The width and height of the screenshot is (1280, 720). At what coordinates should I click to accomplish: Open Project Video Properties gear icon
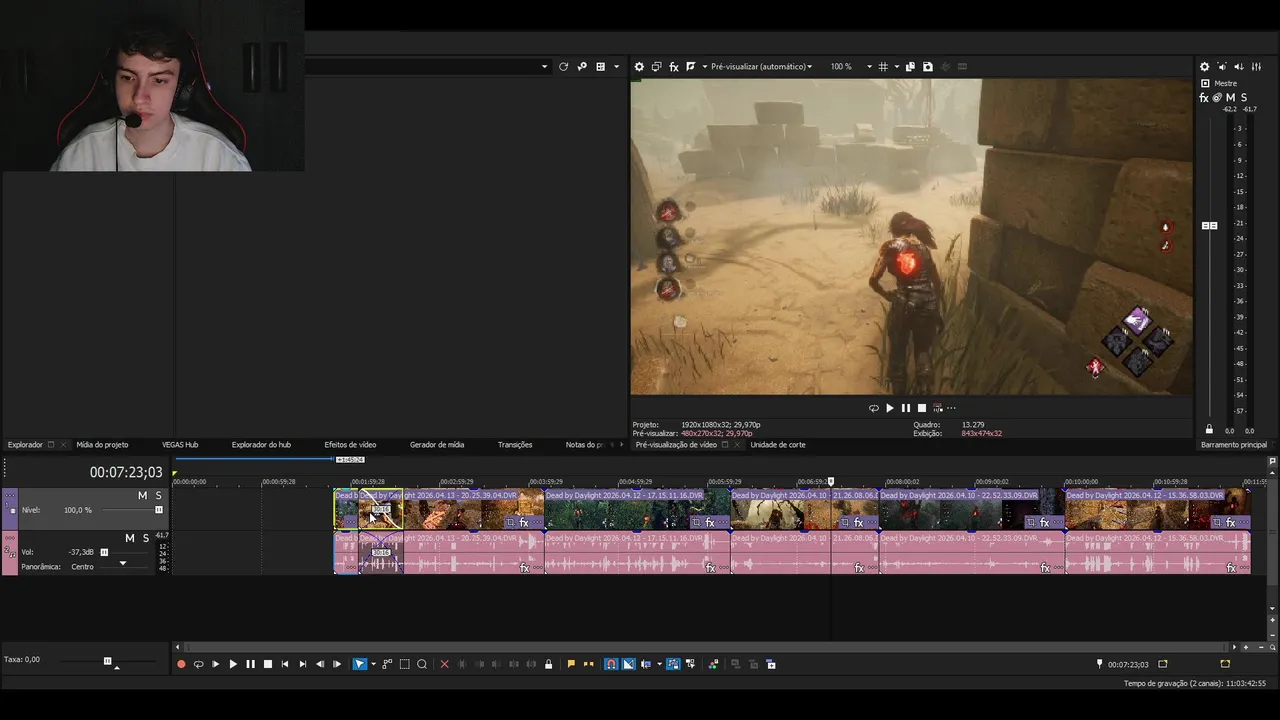click(x=639, y=67)
